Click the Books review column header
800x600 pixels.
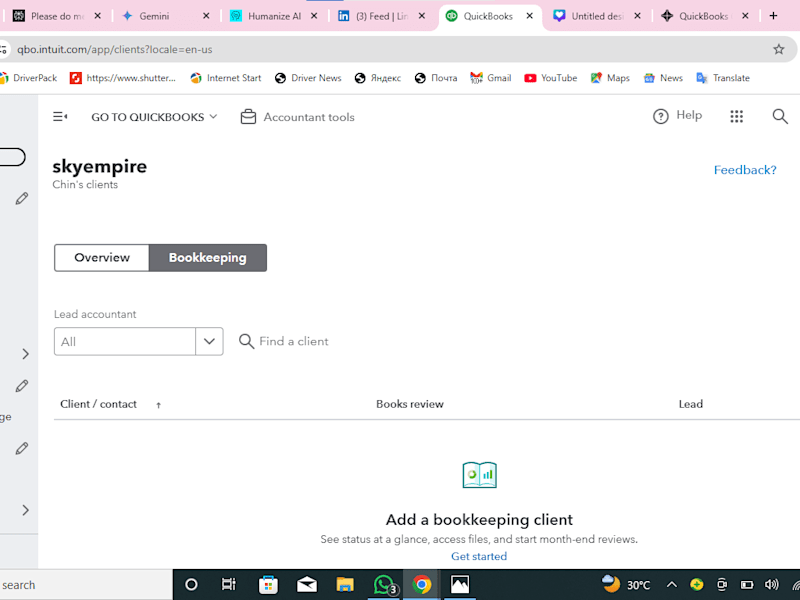pyautogui.click(x=410, y=404)
